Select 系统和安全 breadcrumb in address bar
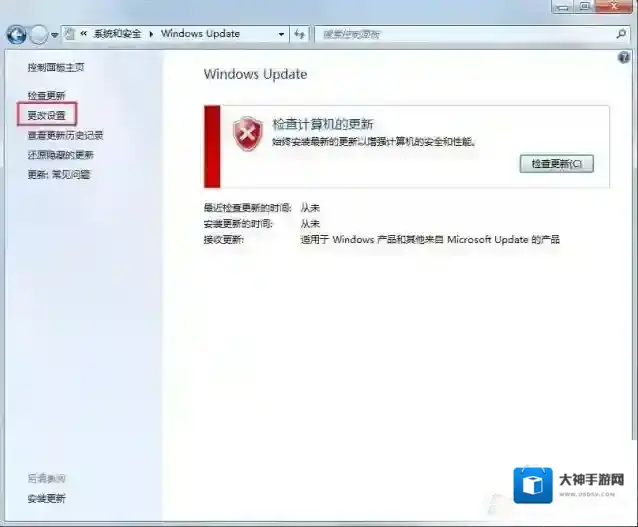Image resolution: width=638 pixels, height=527 pixels. coord(117,34)
